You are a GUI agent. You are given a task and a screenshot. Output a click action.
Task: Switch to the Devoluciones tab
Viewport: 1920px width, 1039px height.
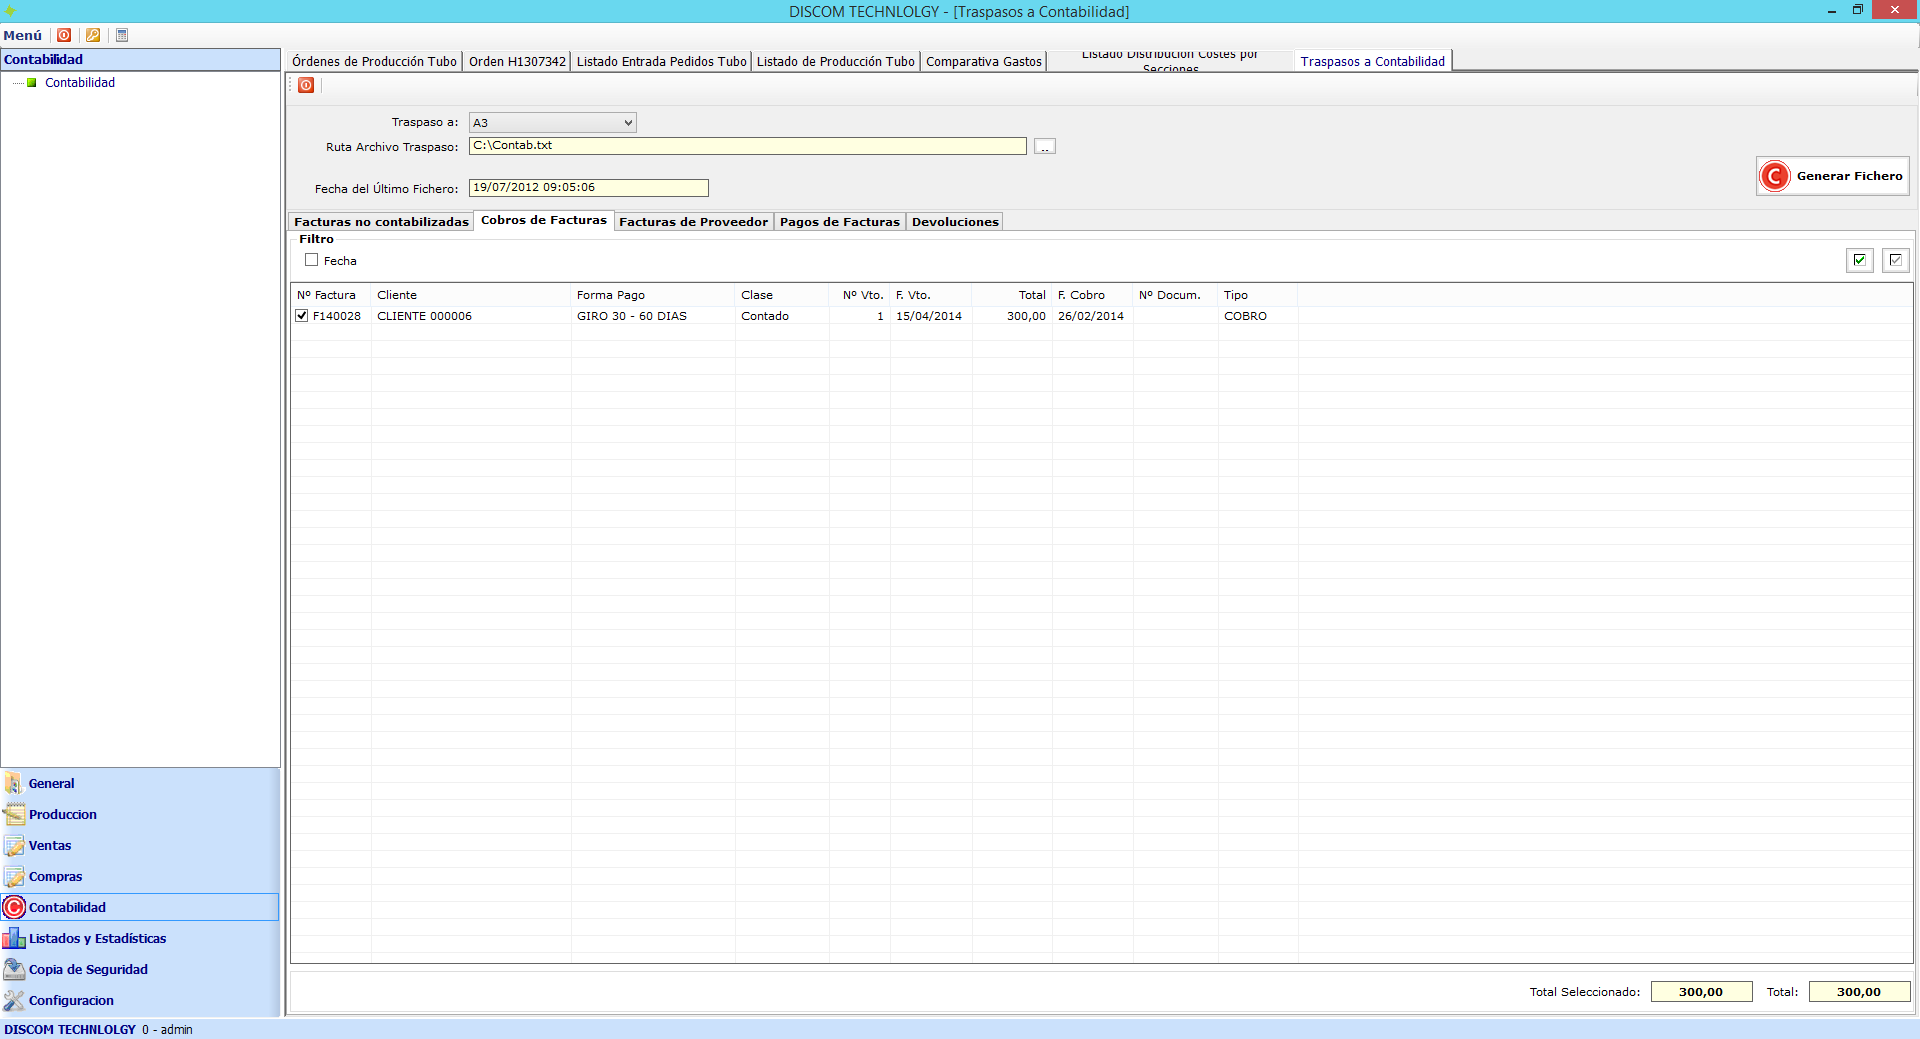954,222
